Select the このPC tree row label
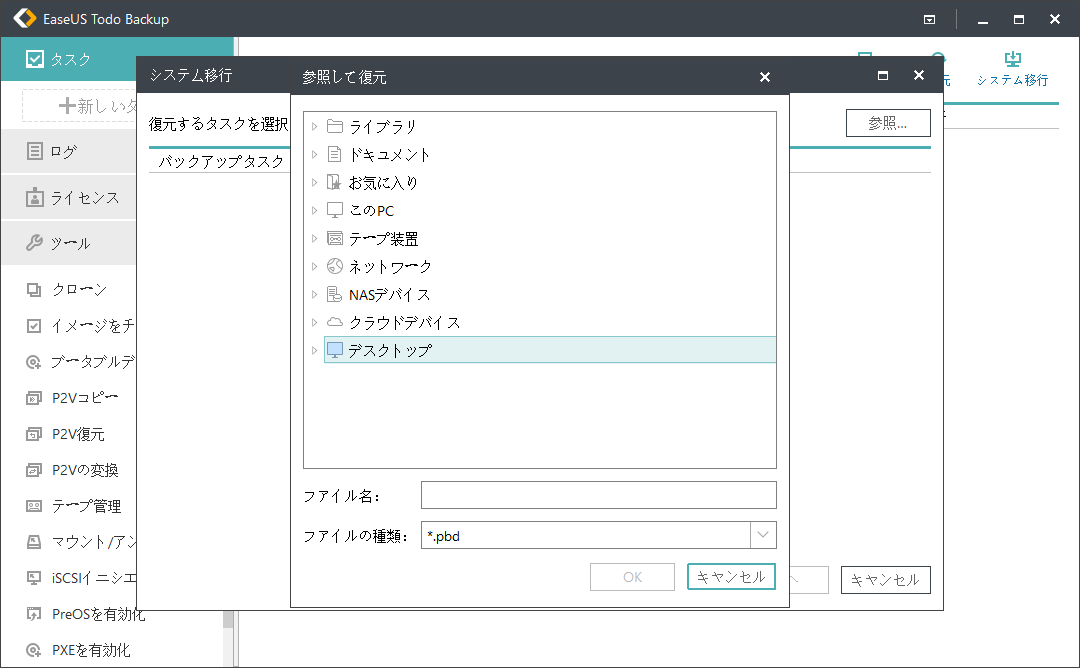Screen dimensions: 1080x668 (x=371, y=211)
